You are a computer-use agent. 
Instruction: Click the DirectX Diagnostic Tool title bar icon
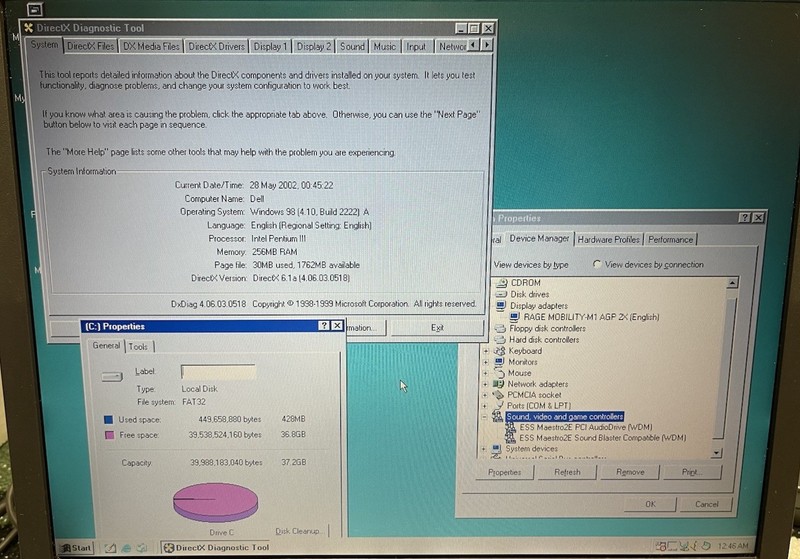[x=29, y=28]
